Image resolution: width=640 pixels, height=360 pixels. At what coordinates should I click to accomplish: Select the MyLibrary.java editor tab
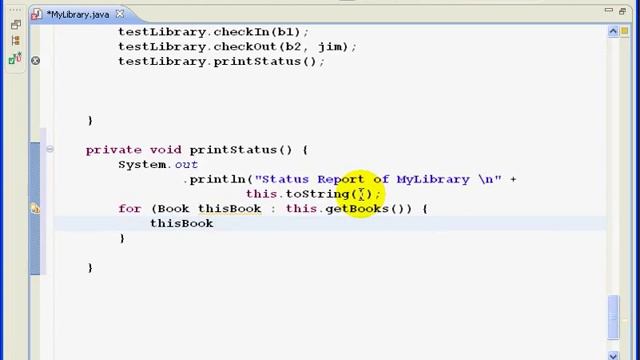click(78, 15)
